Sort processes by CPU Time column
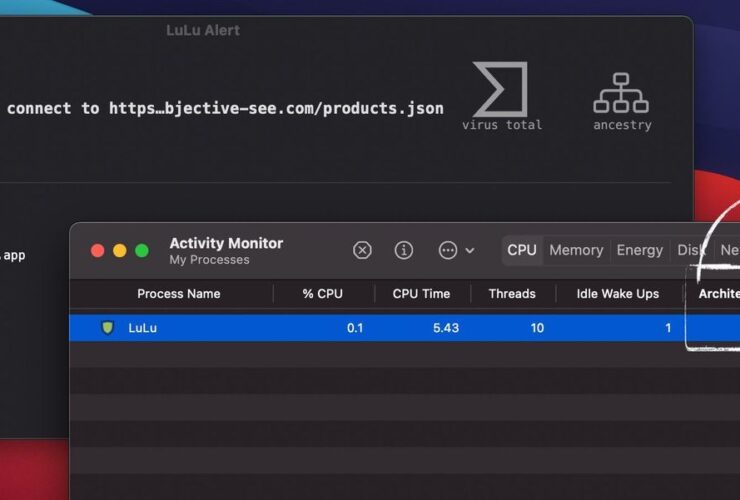This screenshot has height=500, width=740. click(421, 294)
